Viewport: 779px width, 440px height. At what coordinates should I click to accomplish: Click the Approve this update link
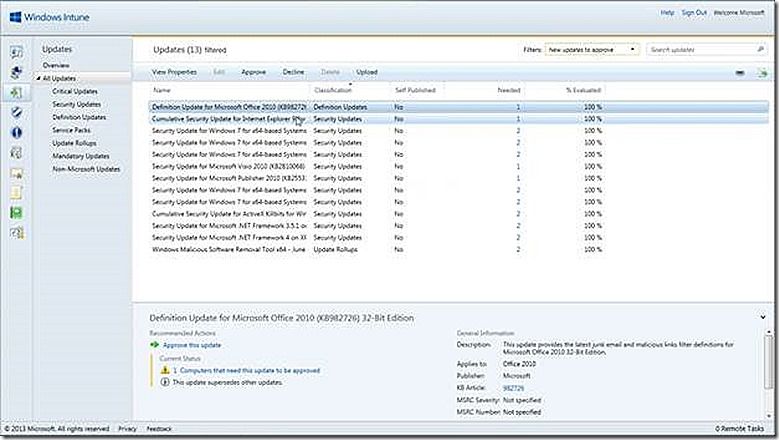[x=192, y=345]
